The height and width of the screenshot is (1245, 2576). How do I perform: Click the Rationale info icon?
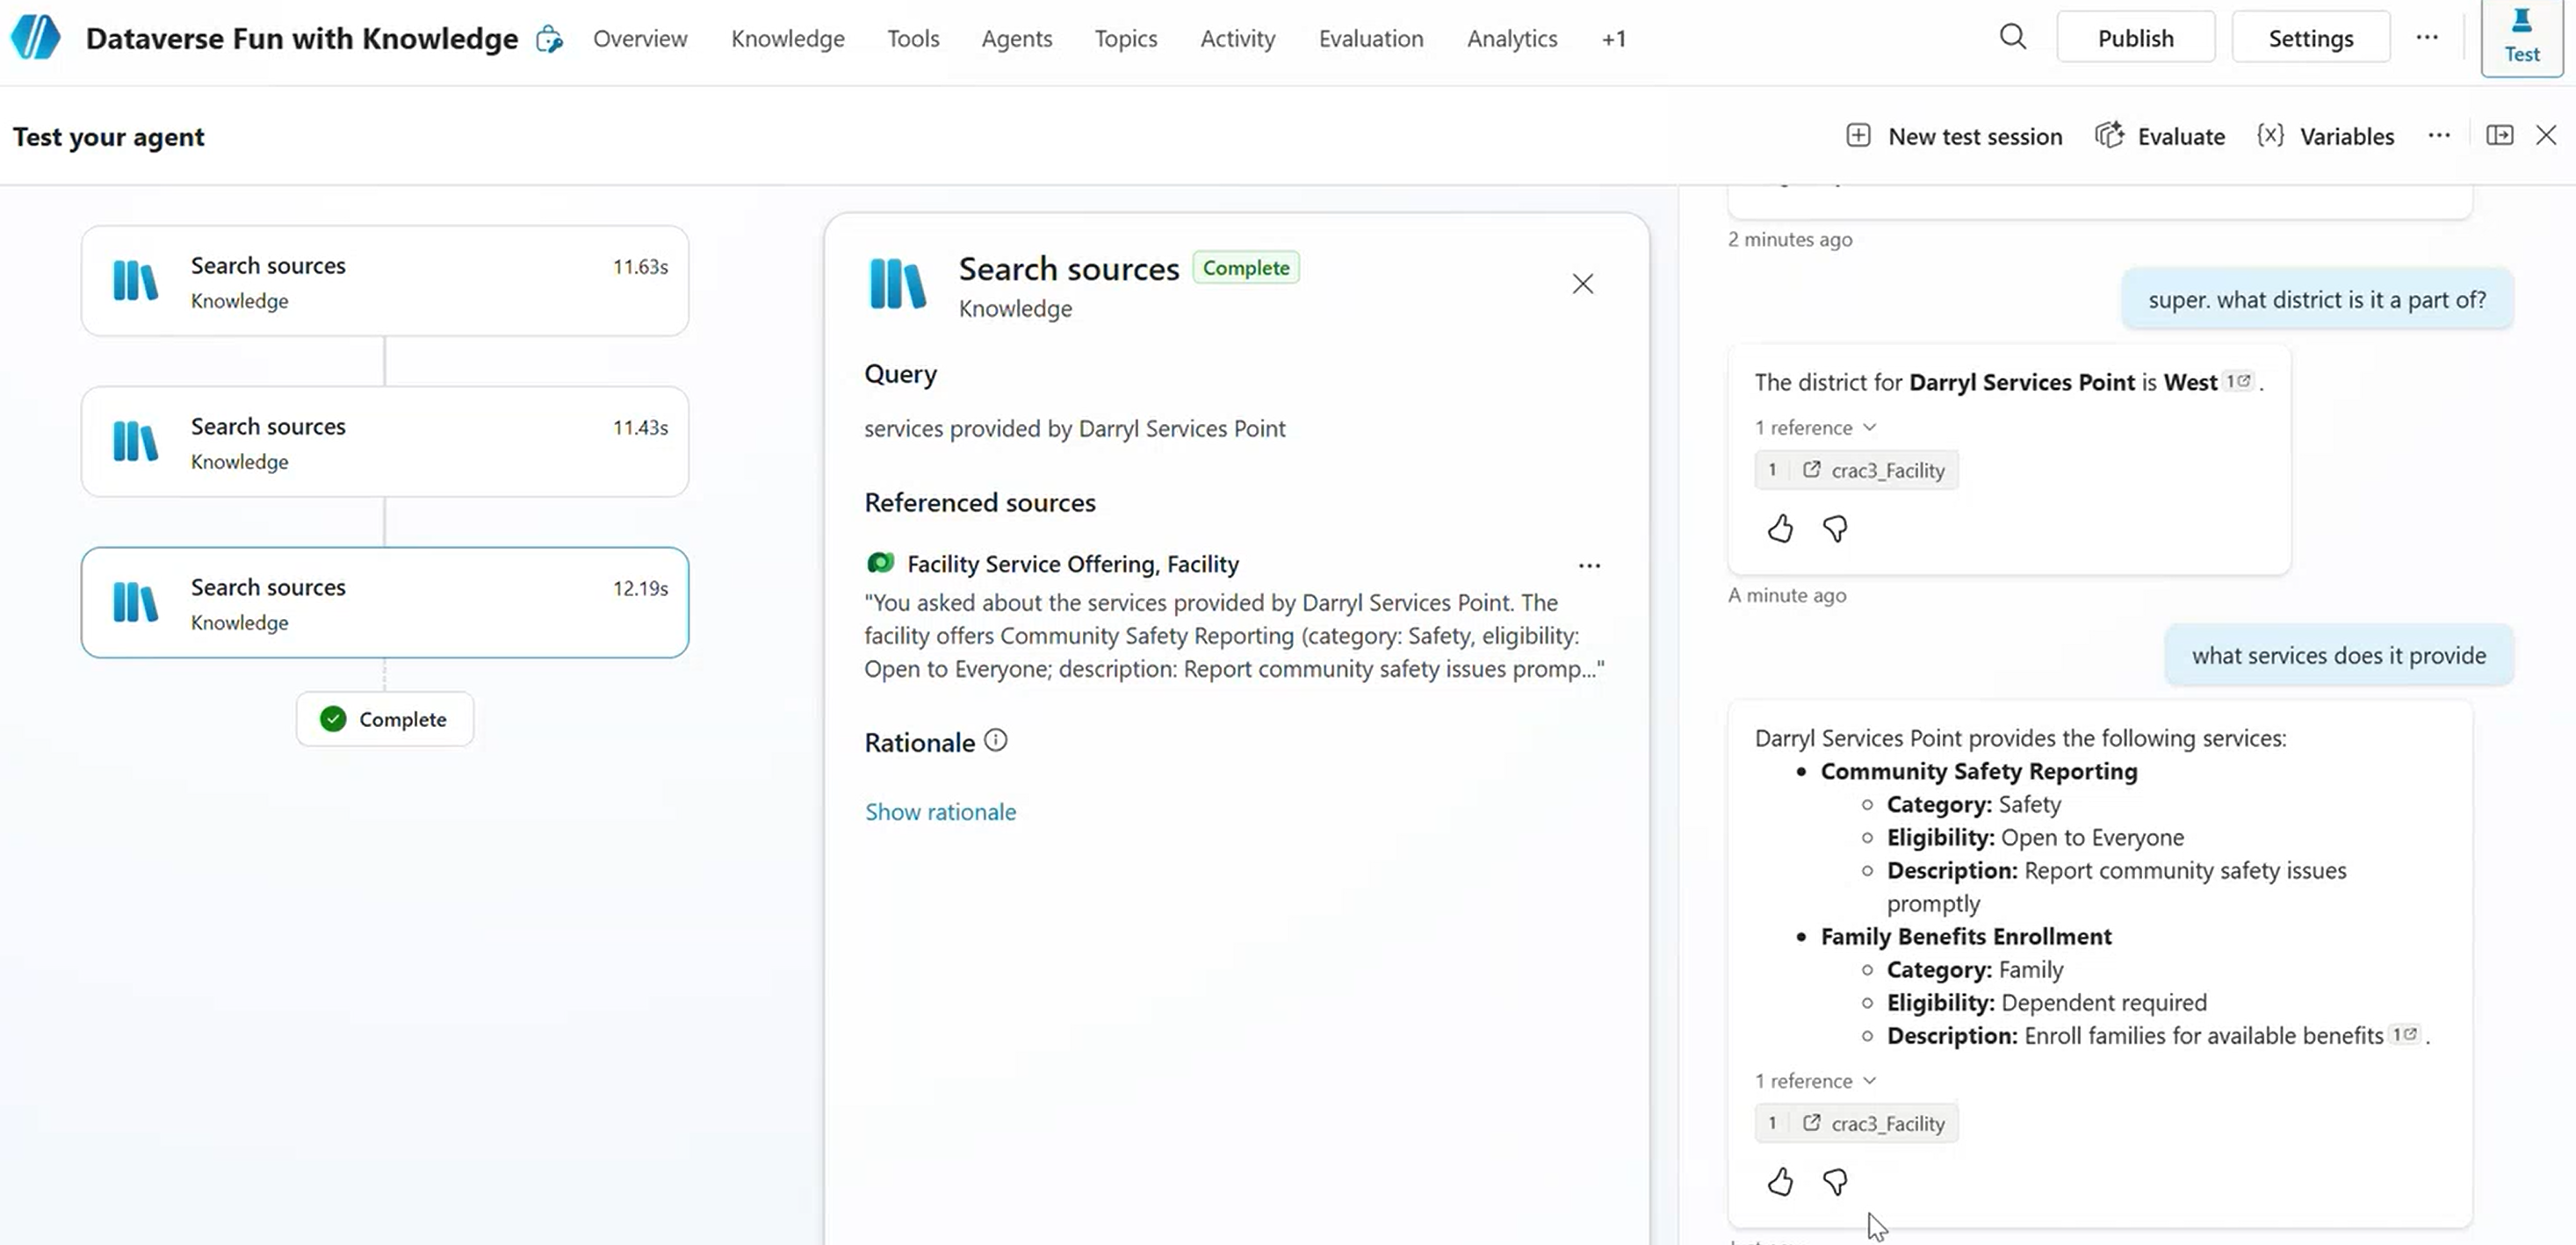[x=995, y=740]
